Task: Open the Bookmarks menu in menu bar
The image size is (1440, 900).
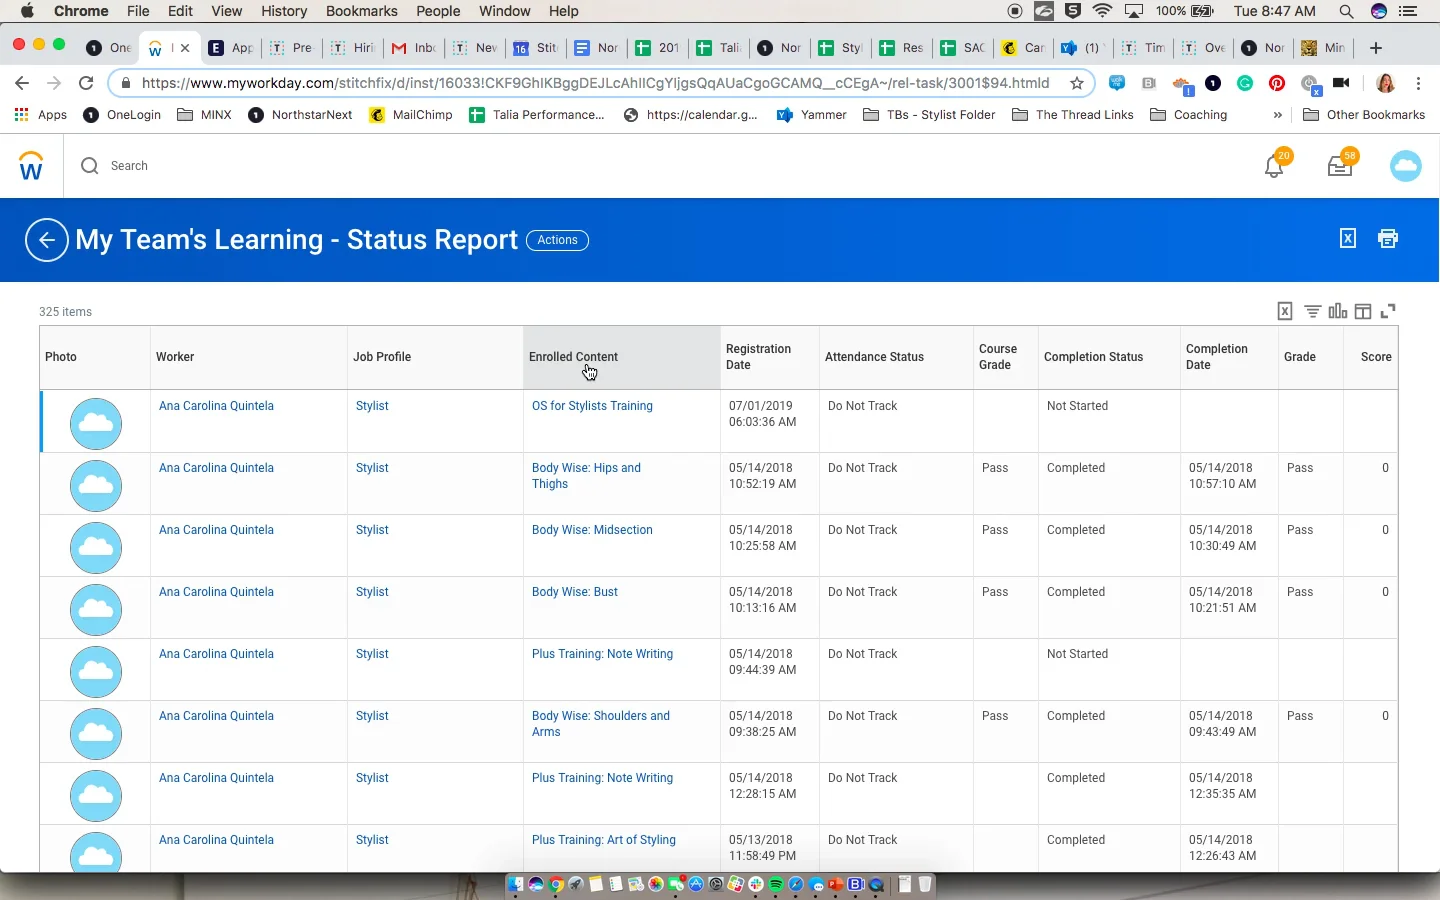Action: [x=362, y=11]
